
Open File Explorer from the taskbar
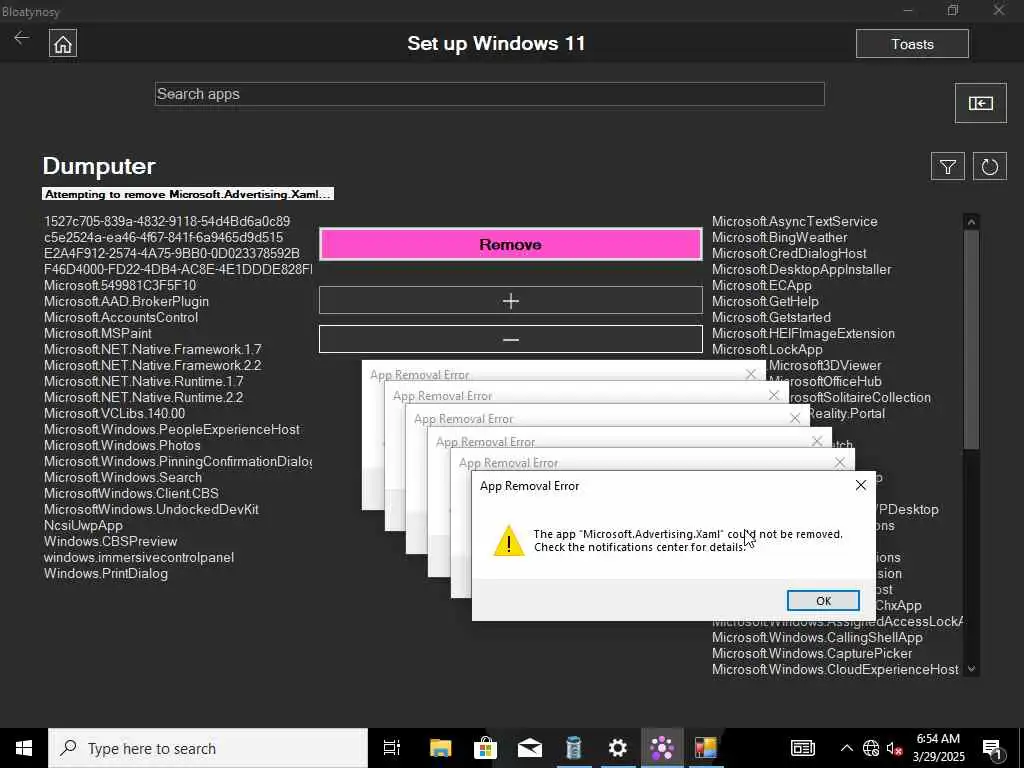click(441, 748)
